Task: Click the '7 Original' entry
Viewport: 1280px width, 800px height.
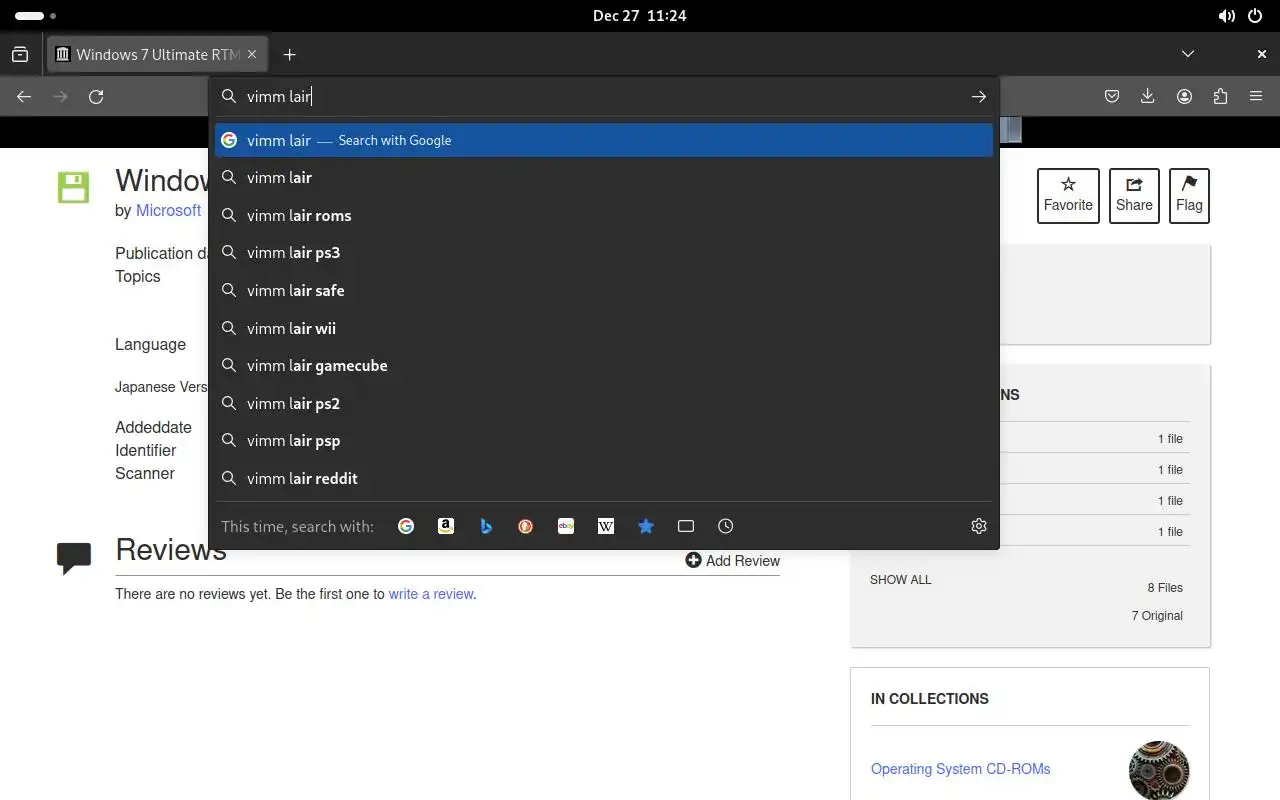Action: coord(1157,616)
